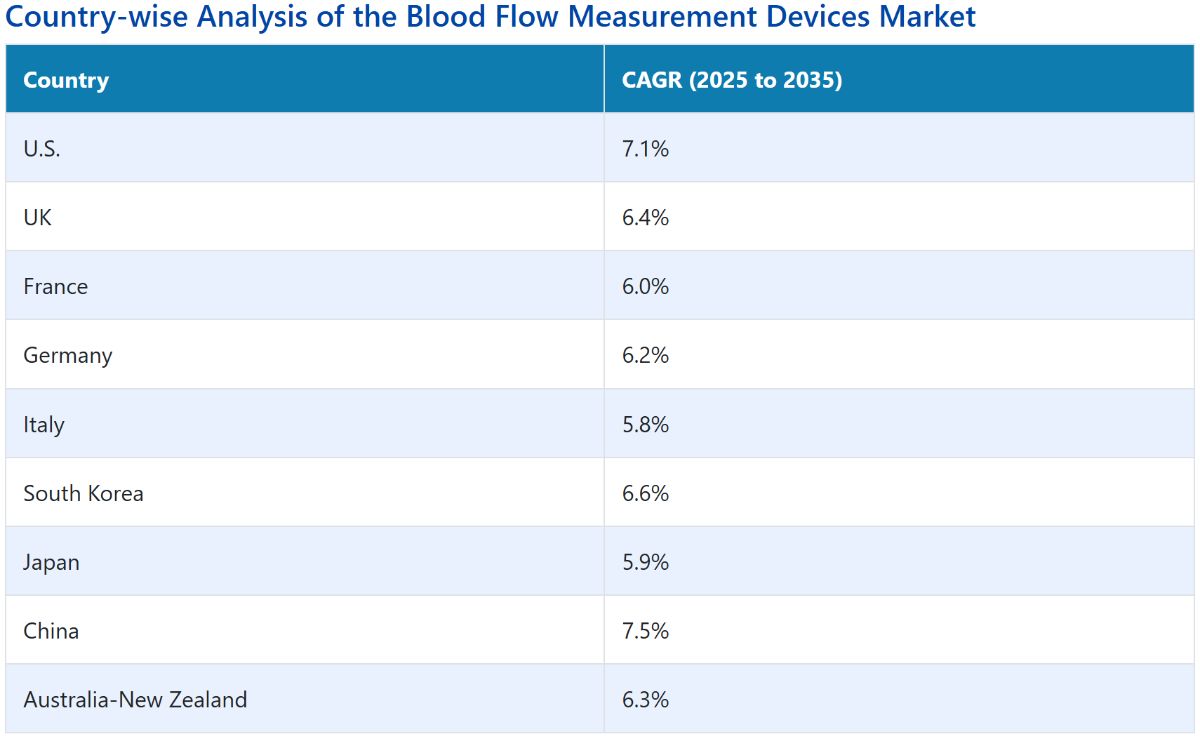Select the Italy country cell
Screen dimensions: 1200x739
[305, 424]
